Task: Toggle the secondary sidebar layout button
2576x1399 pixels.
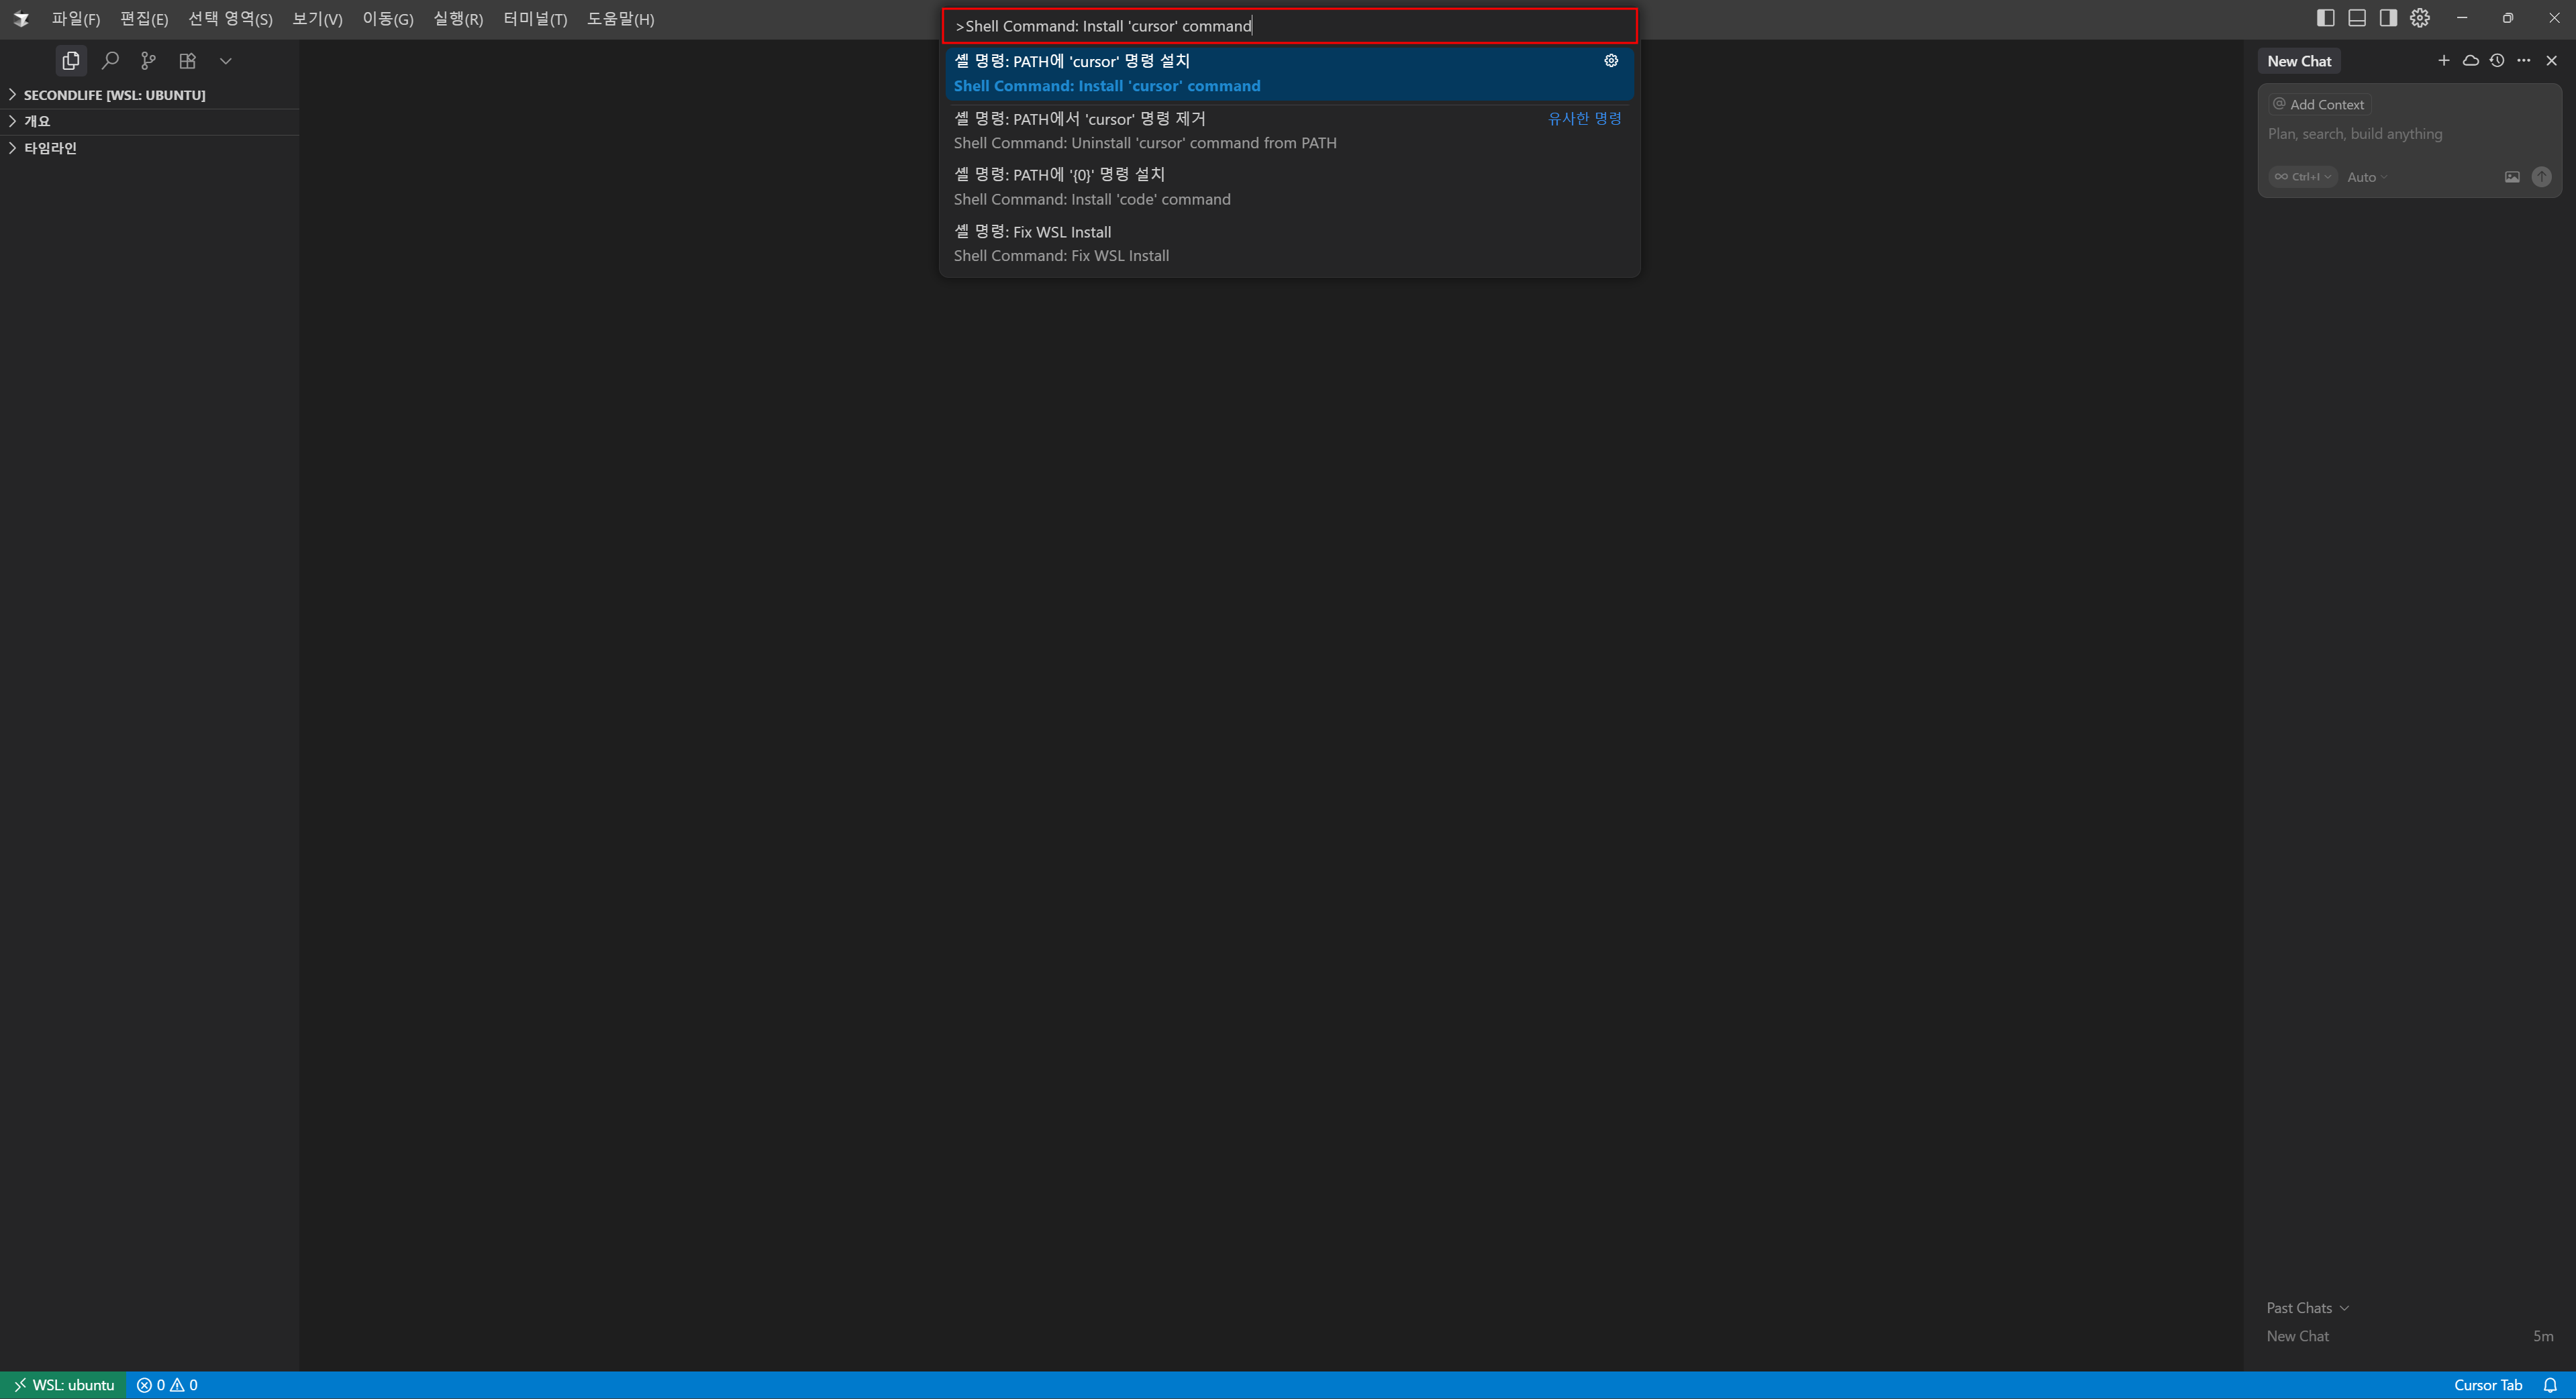Action: click(2388, 18)
